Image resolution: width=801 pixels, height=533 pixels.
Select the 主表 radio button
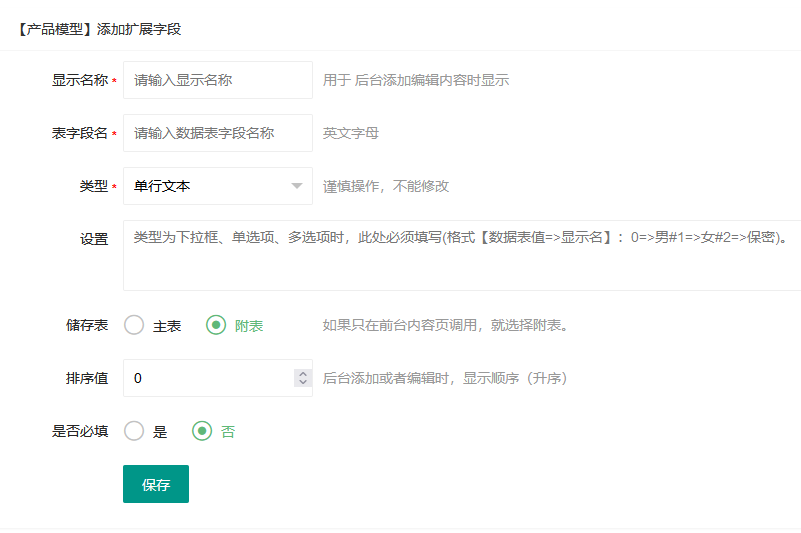[134, 325]
